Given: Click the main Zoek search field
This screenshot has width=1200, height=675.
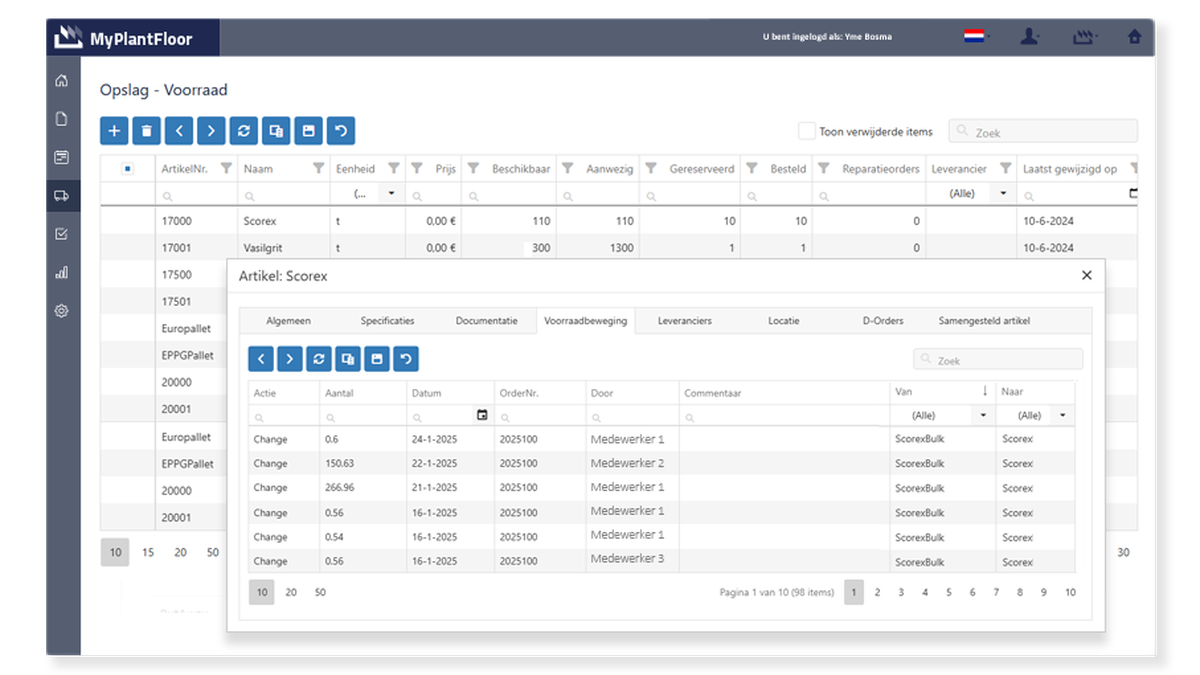Looking at the screenshot, I should [1043, 131].
